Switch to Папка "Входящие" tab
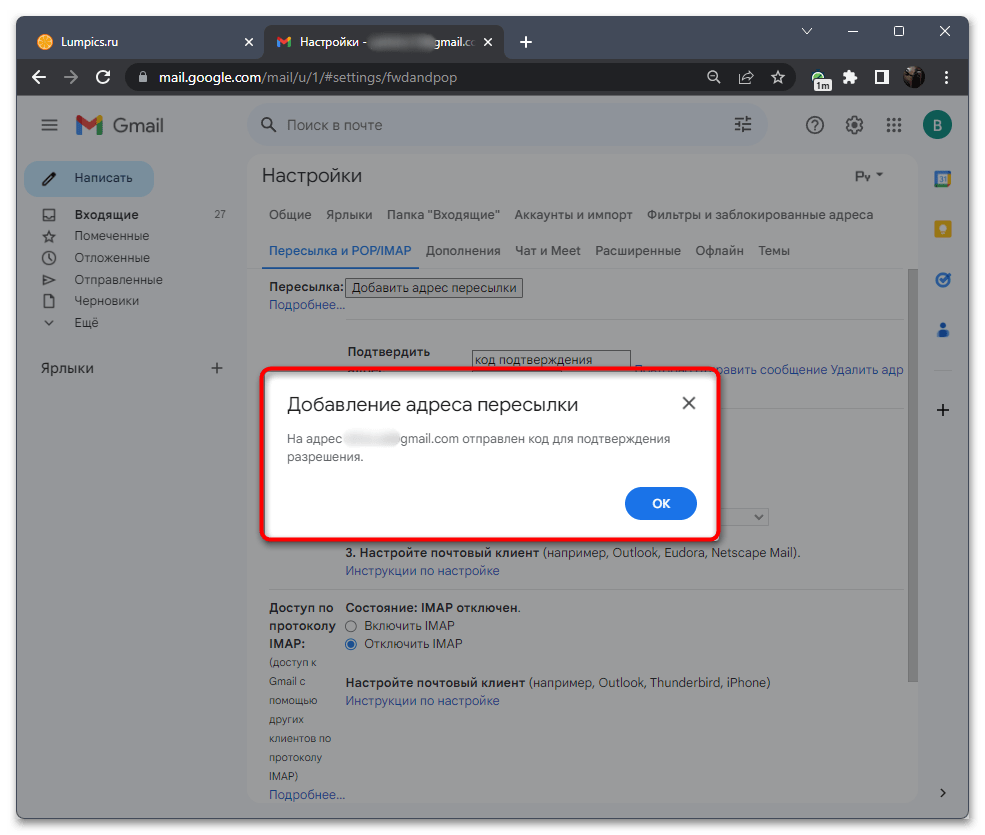The image size is (985, 835). pyautogui.click(x=443, y=215)
